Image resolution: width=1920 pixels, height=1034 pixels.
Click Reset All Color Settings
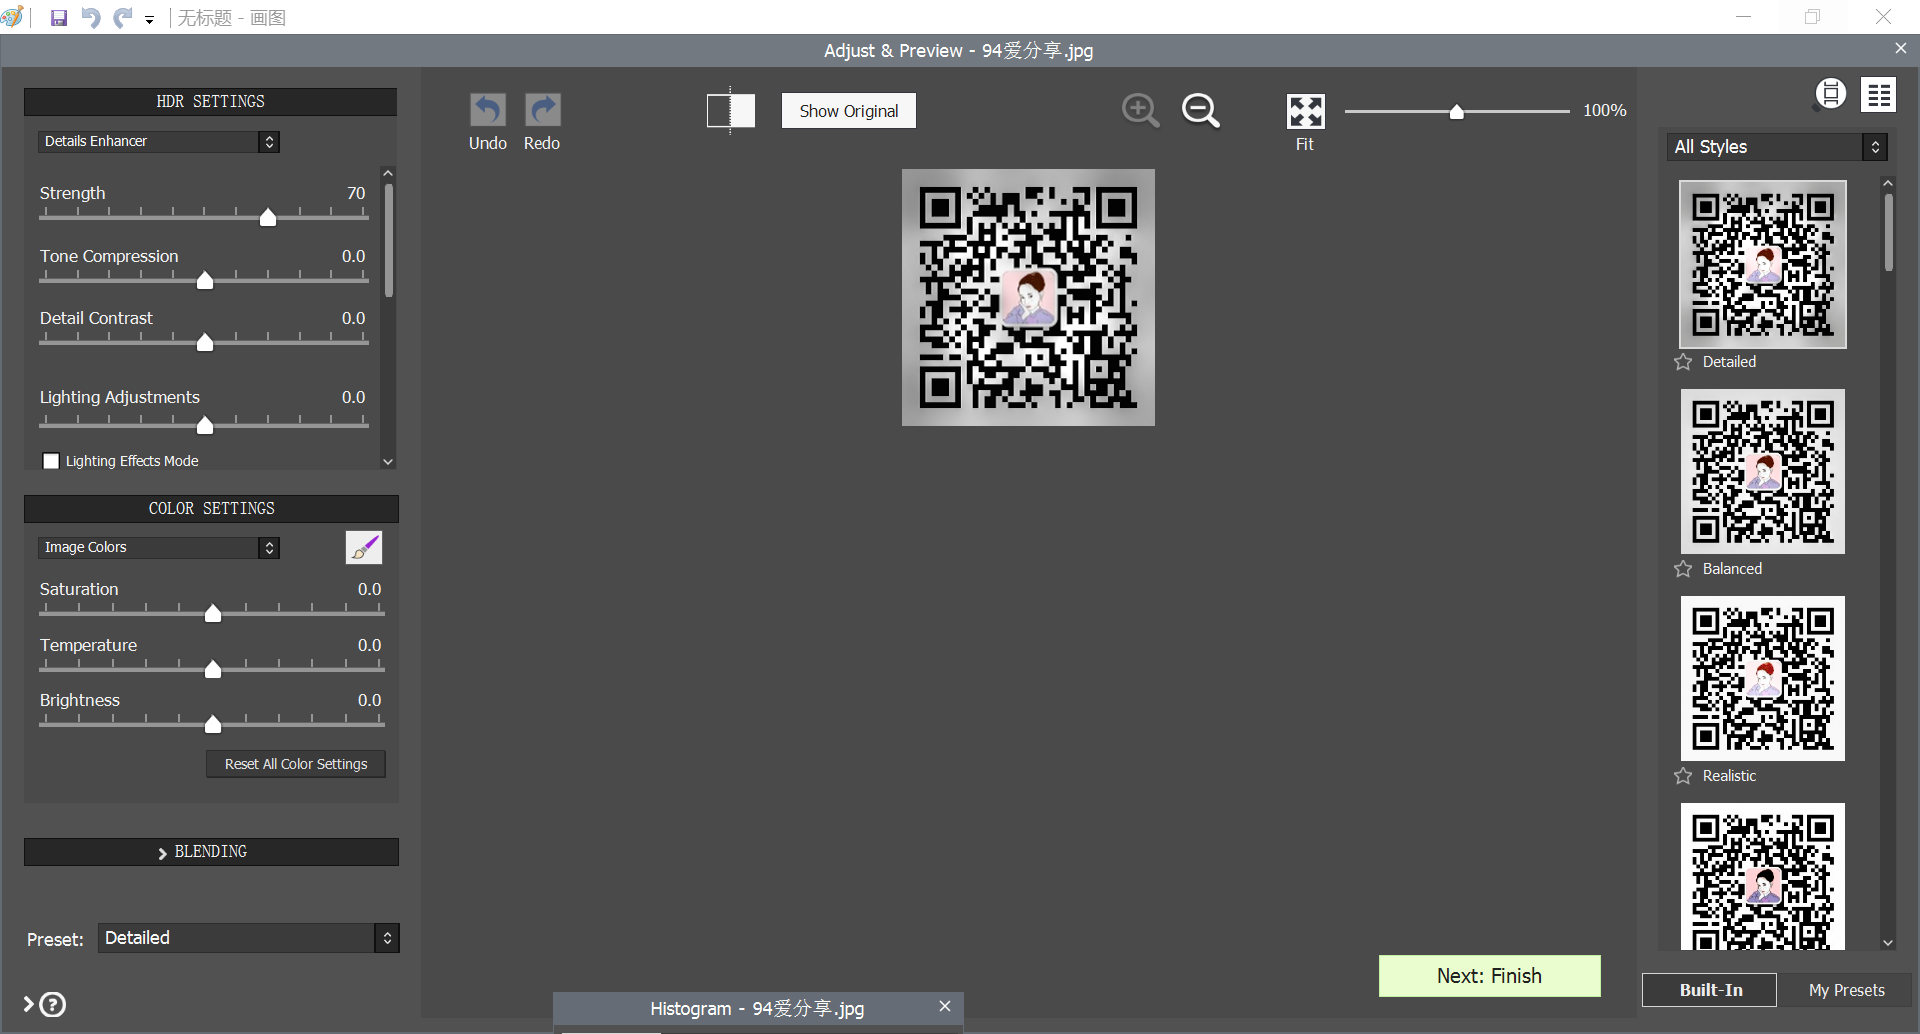pos(296,764)
